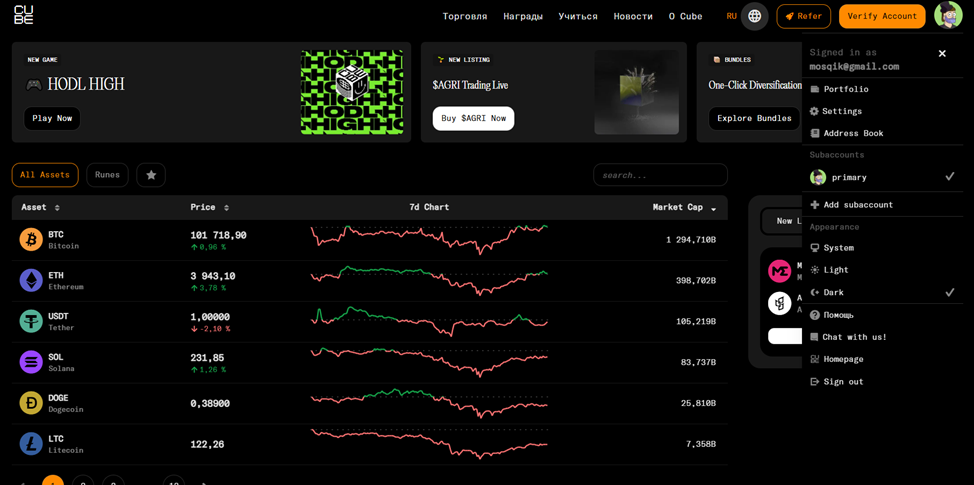Click the Litecoin coin icon
Viewport: 974px width, 485px height.
tap(31, 444)
